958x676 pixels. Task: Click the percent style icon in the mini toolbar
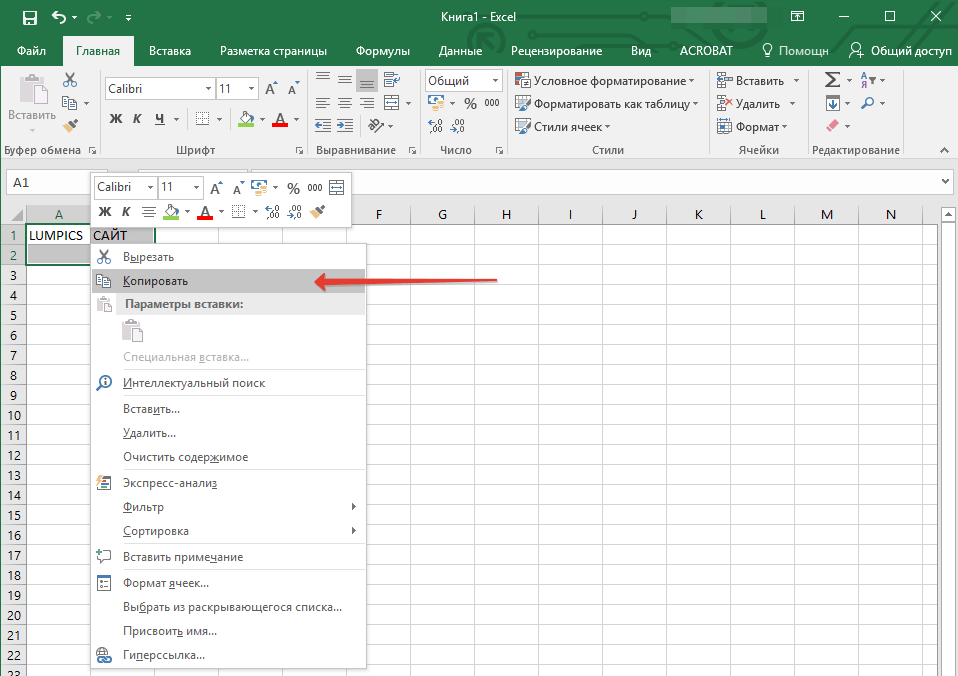click(293, 188)
